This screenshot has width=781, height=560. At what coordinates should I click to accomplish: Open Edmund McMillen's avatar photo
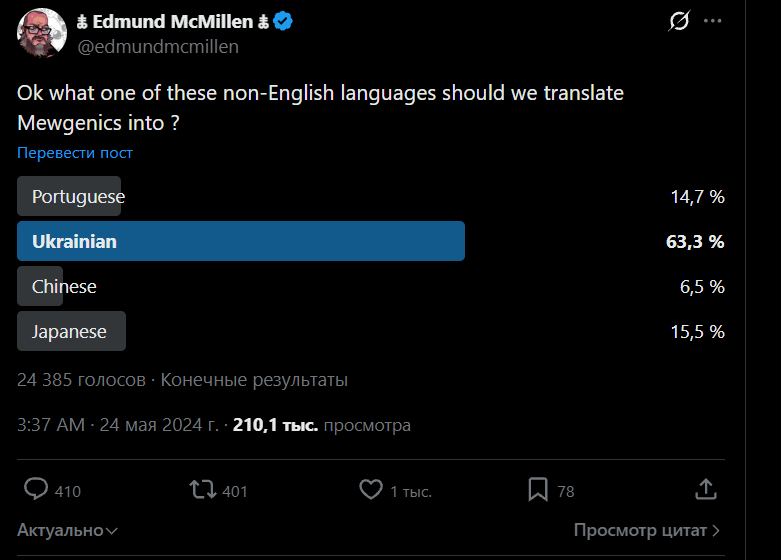pos(42,33)
